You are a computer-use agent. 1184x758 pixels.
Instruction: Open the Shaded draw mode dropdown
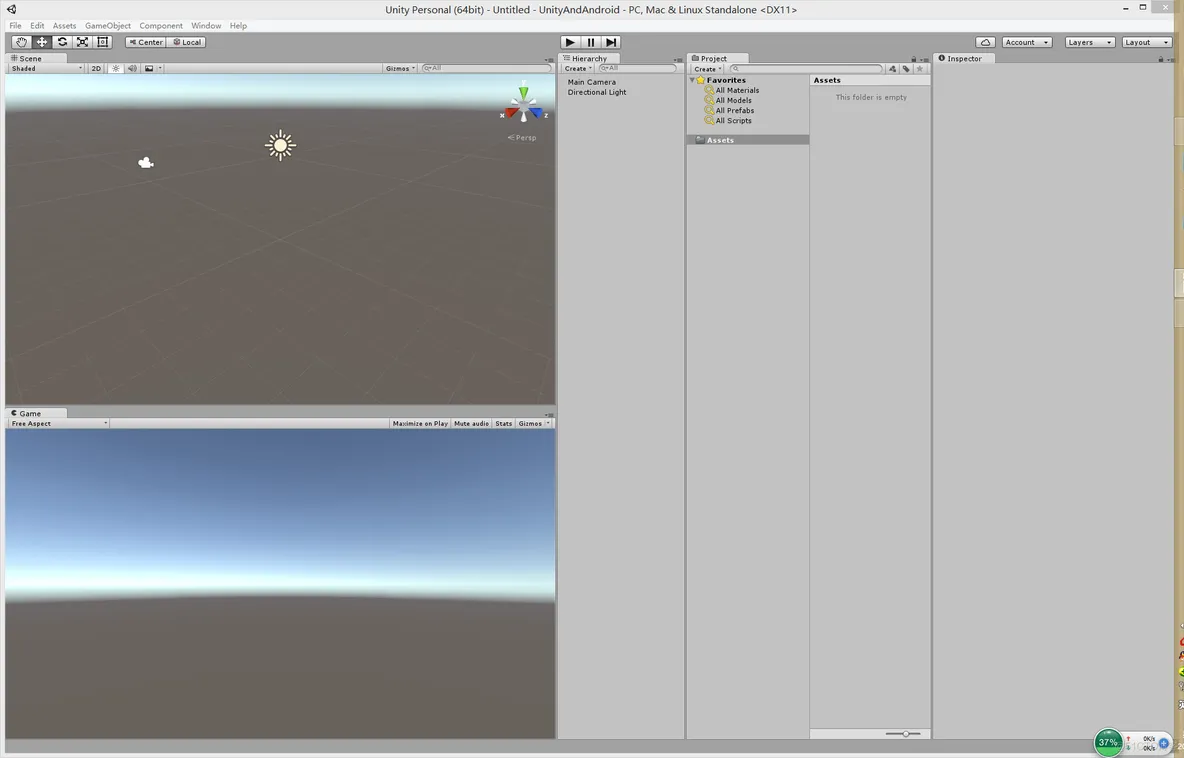pos(46,68)
